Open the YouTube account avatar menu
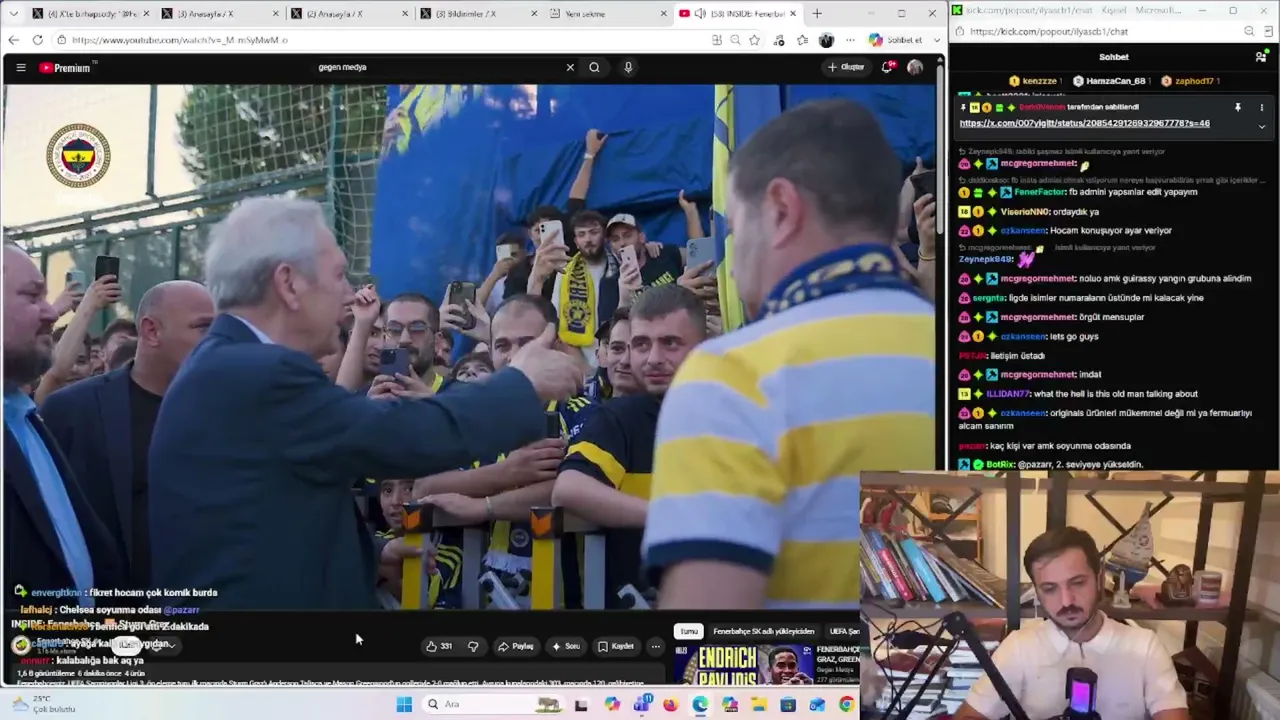This screenshot has width=1280, height=720. point(915,67)
